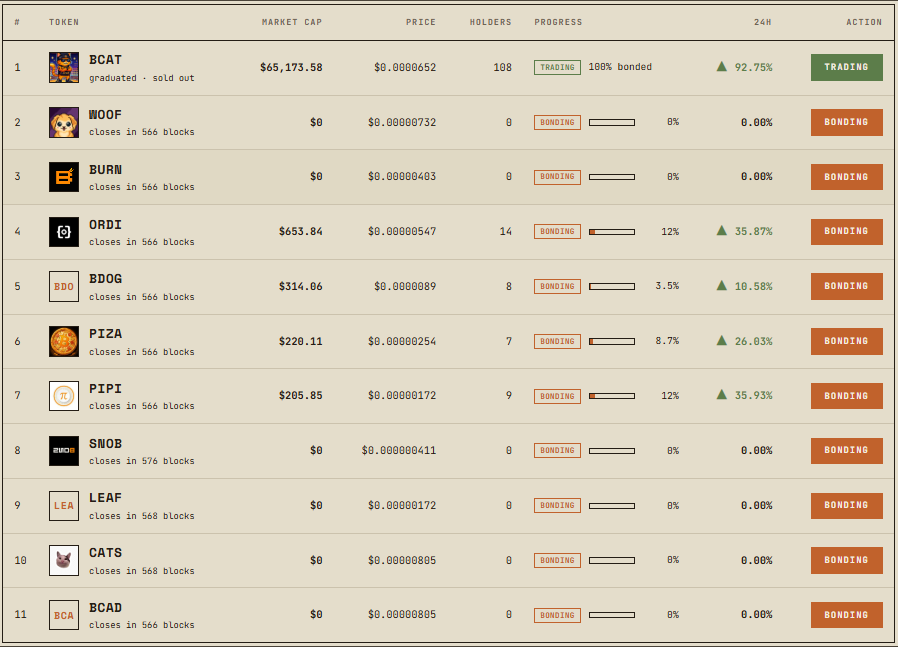The width and height of the screenshot is (898, 647).
Task: Click the up-arrow next to 26.03%
Action: click(722, 340)
